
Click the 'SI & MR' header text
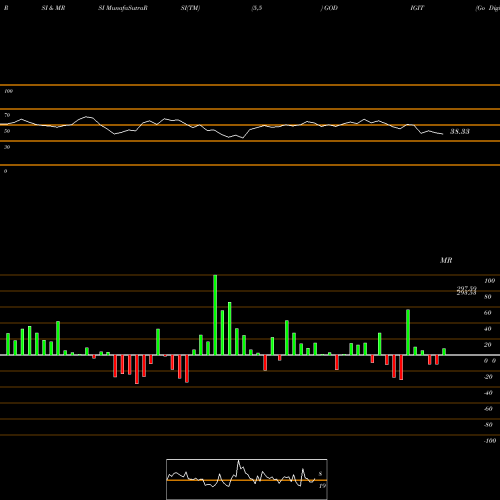pos(53,8)
